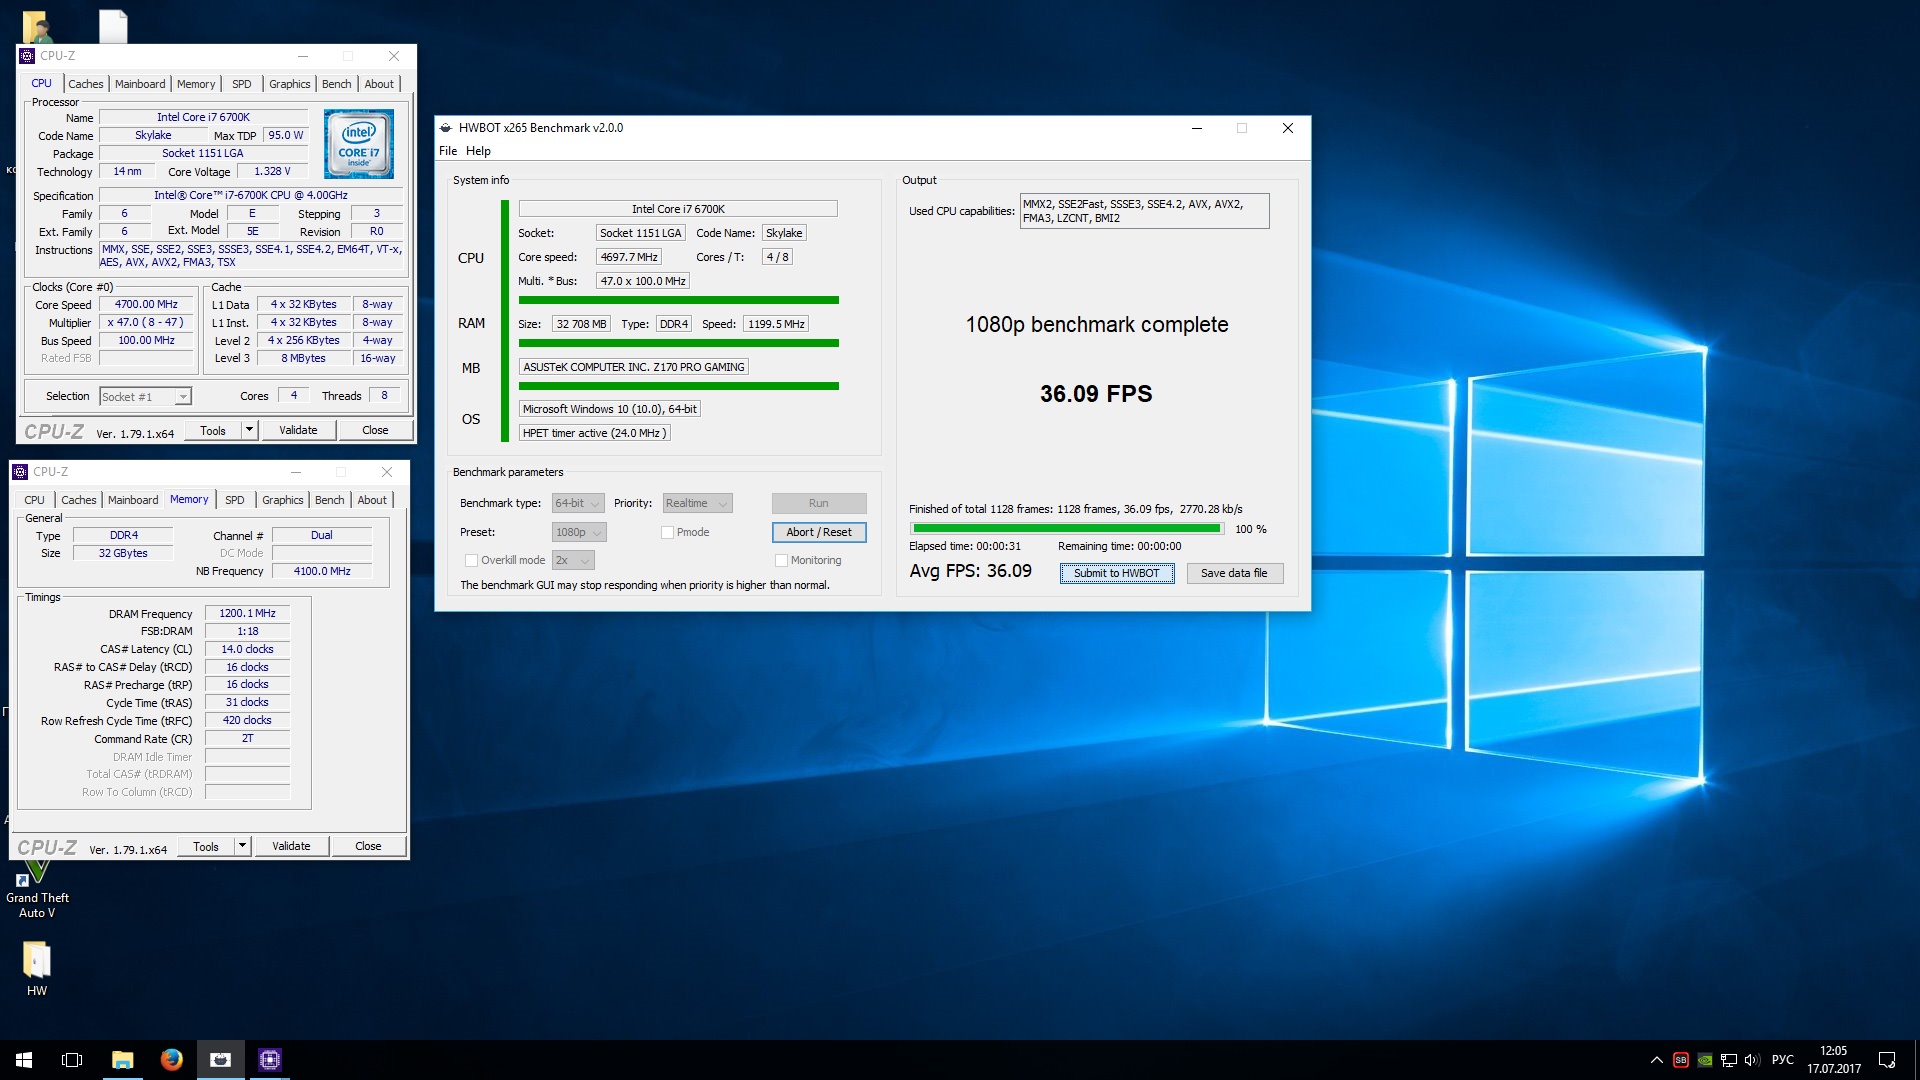Click Validate in upper CPU-Z window
The width and height of the screenshot is (1920, 1080).
point(298,430)
